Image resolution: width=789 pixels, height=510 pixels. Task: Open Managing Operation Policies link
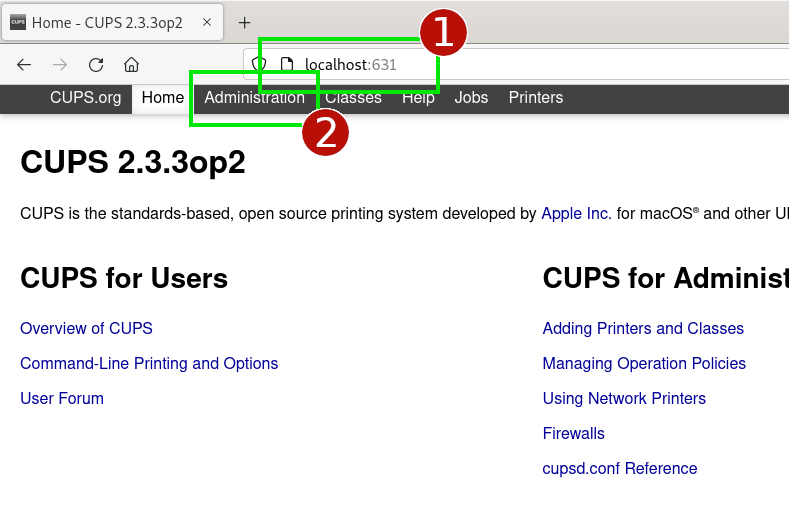[644, 364]
